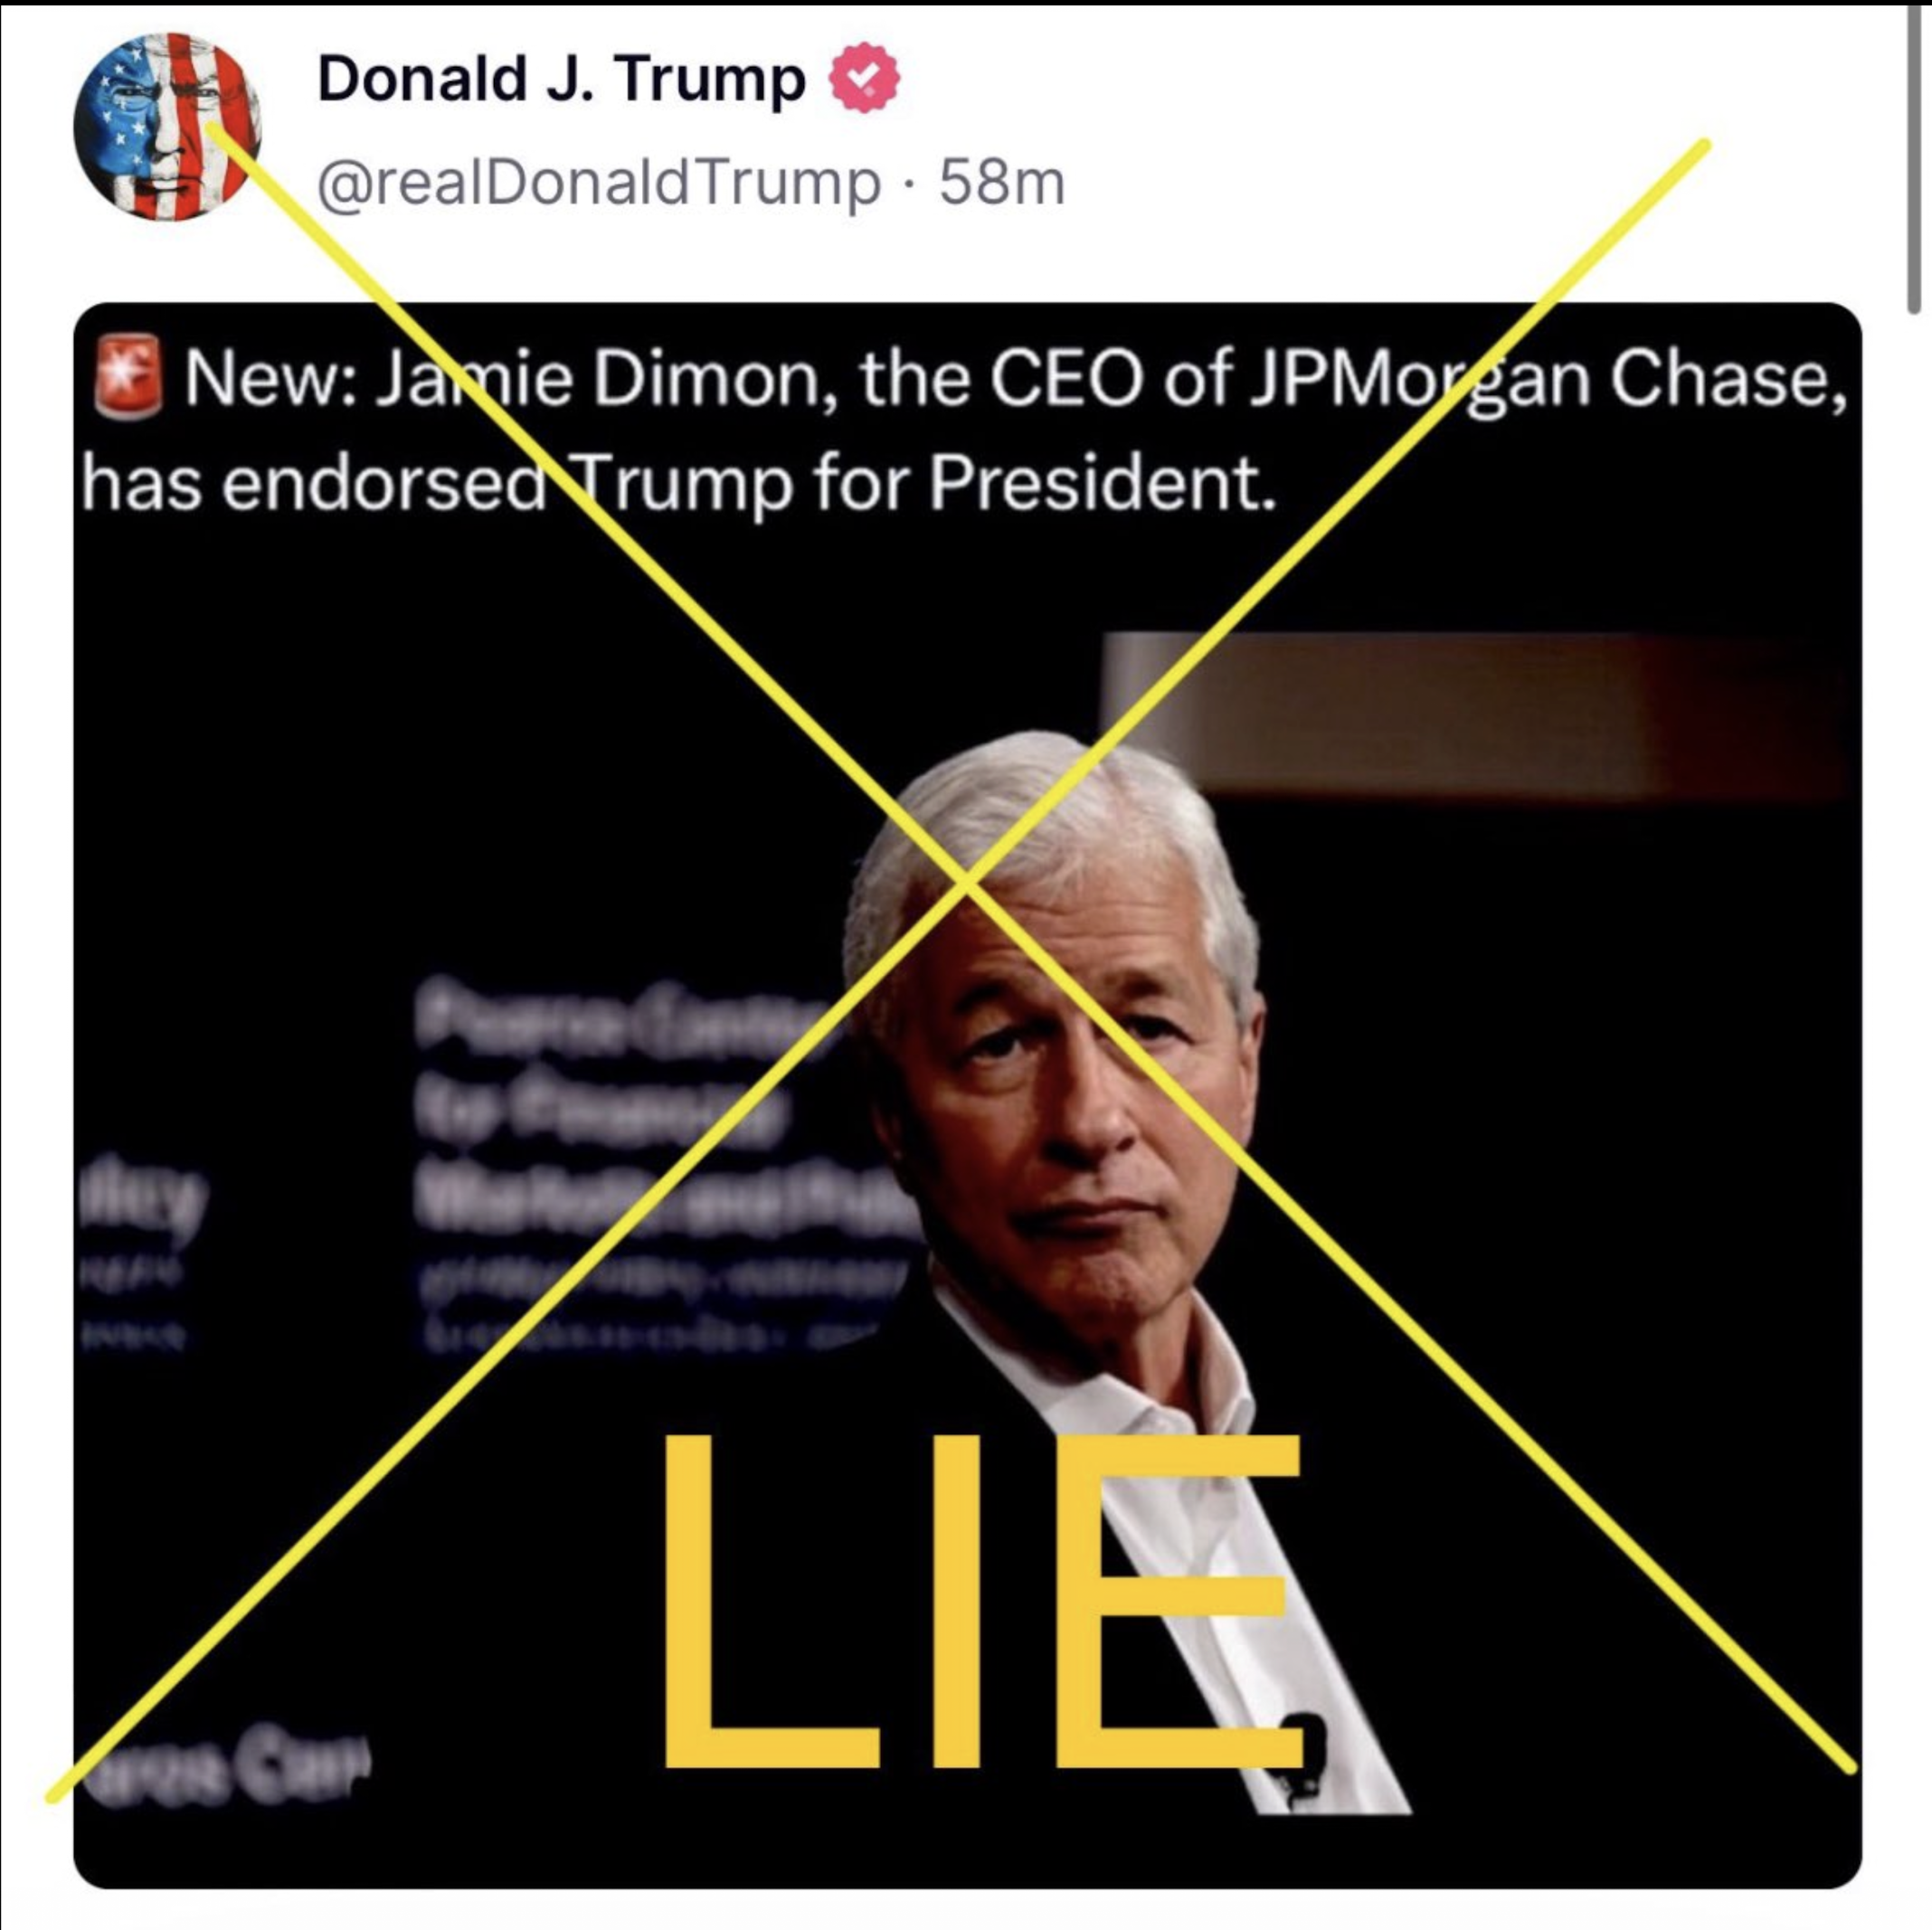
Task: Open the Donald J. Trump display name
Action: [561, 78]
